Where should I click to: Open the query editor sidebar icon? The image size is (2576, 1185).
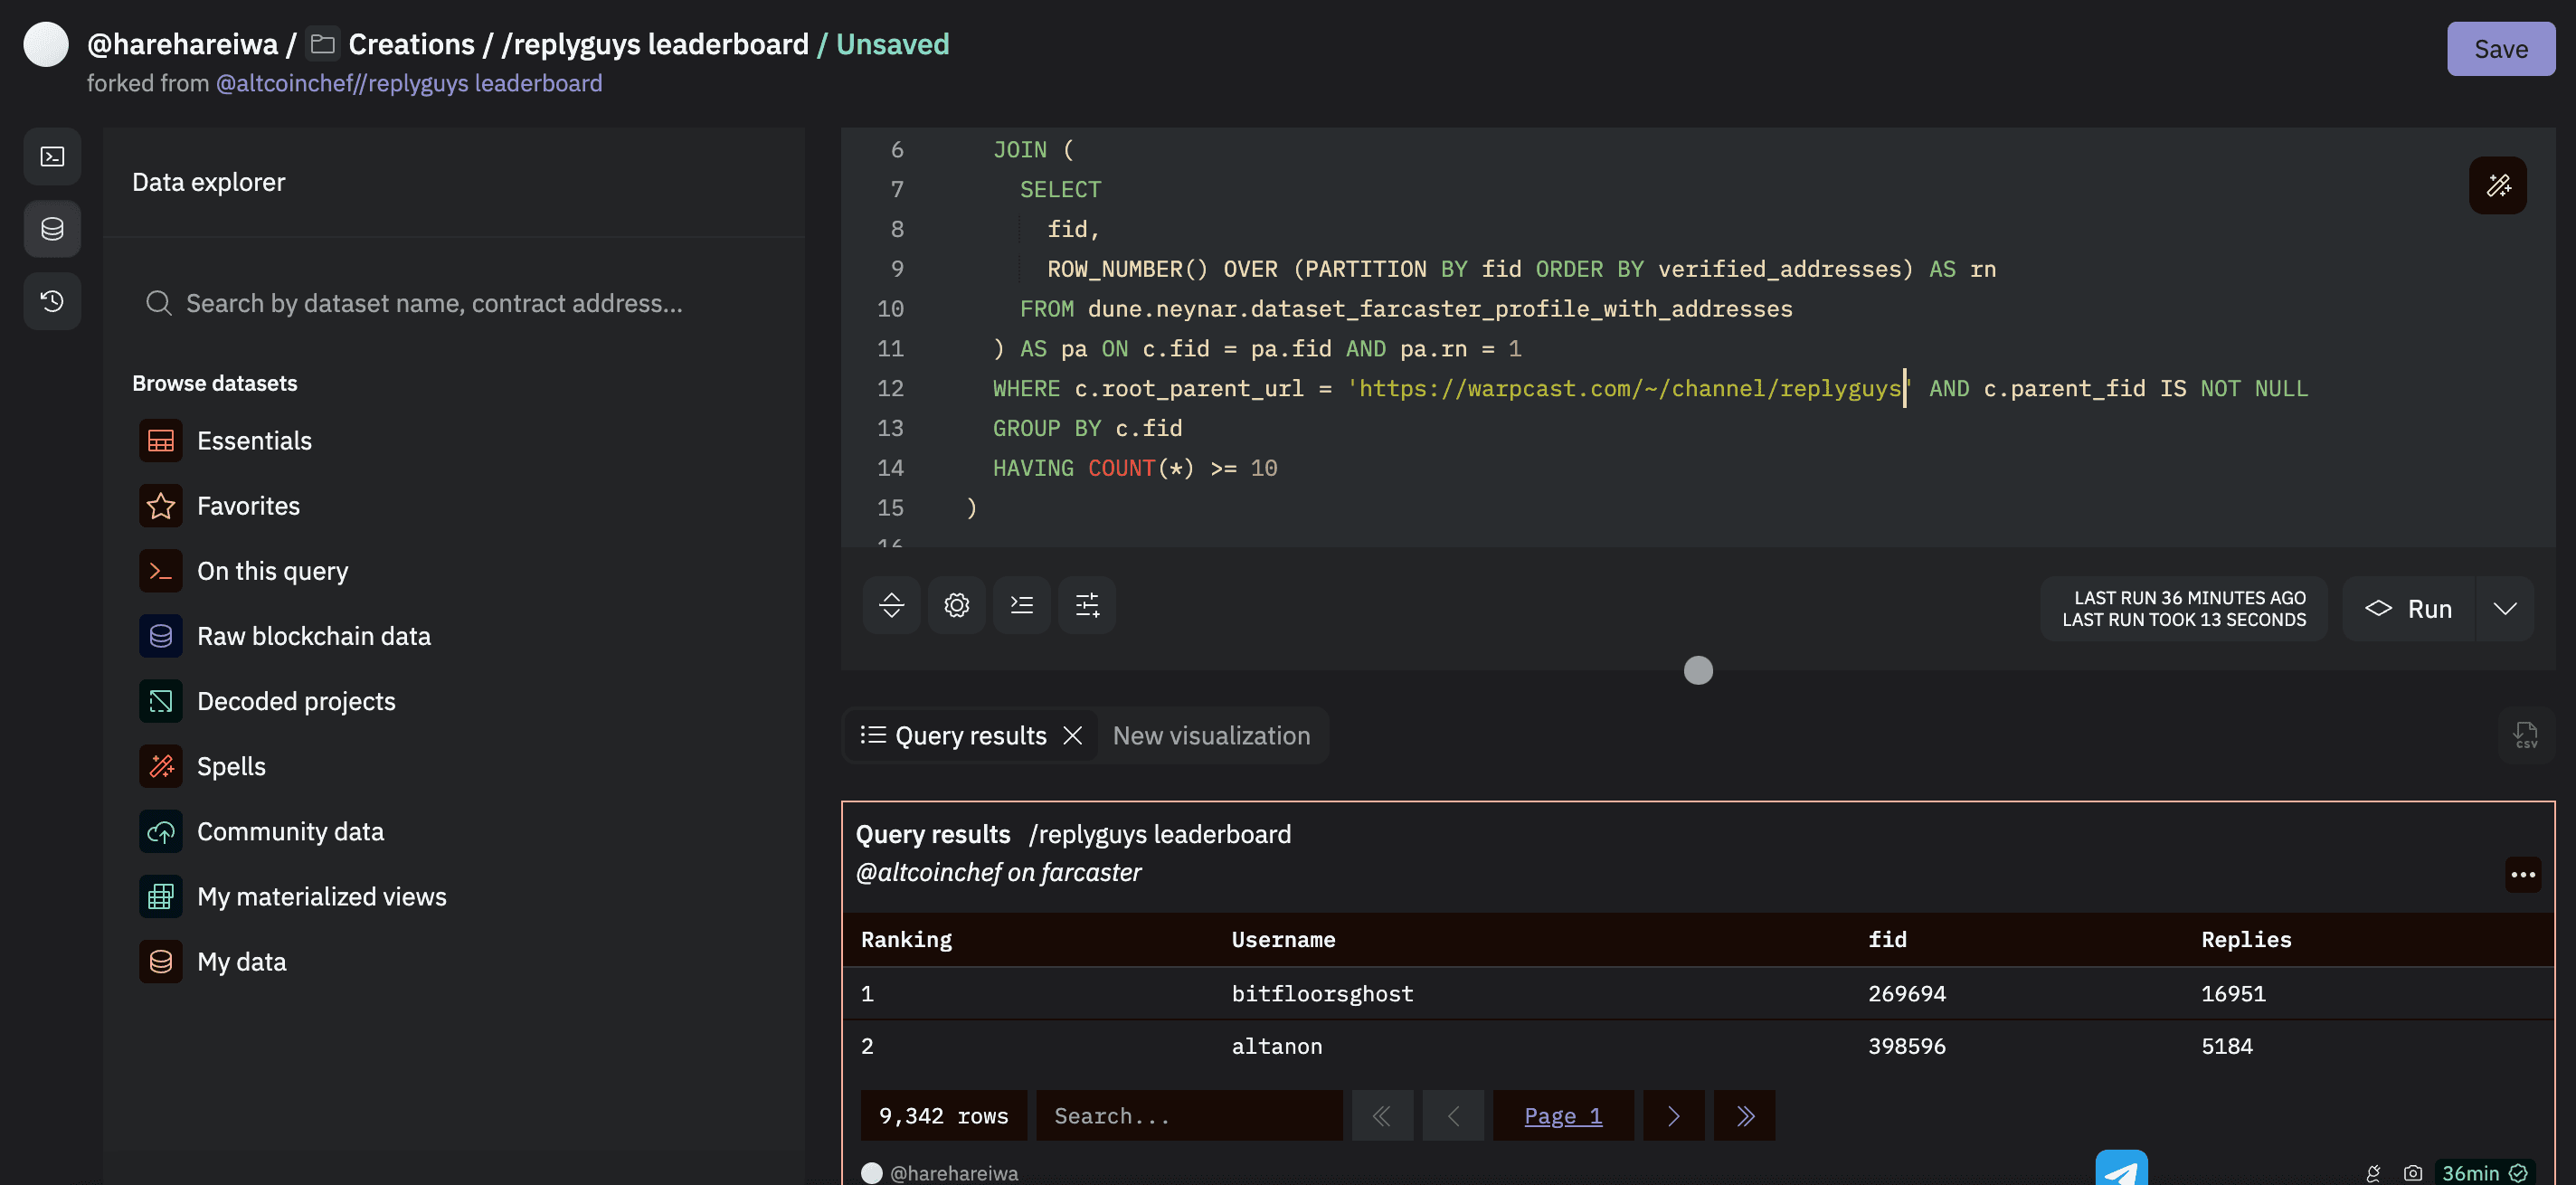pos(52,157)
